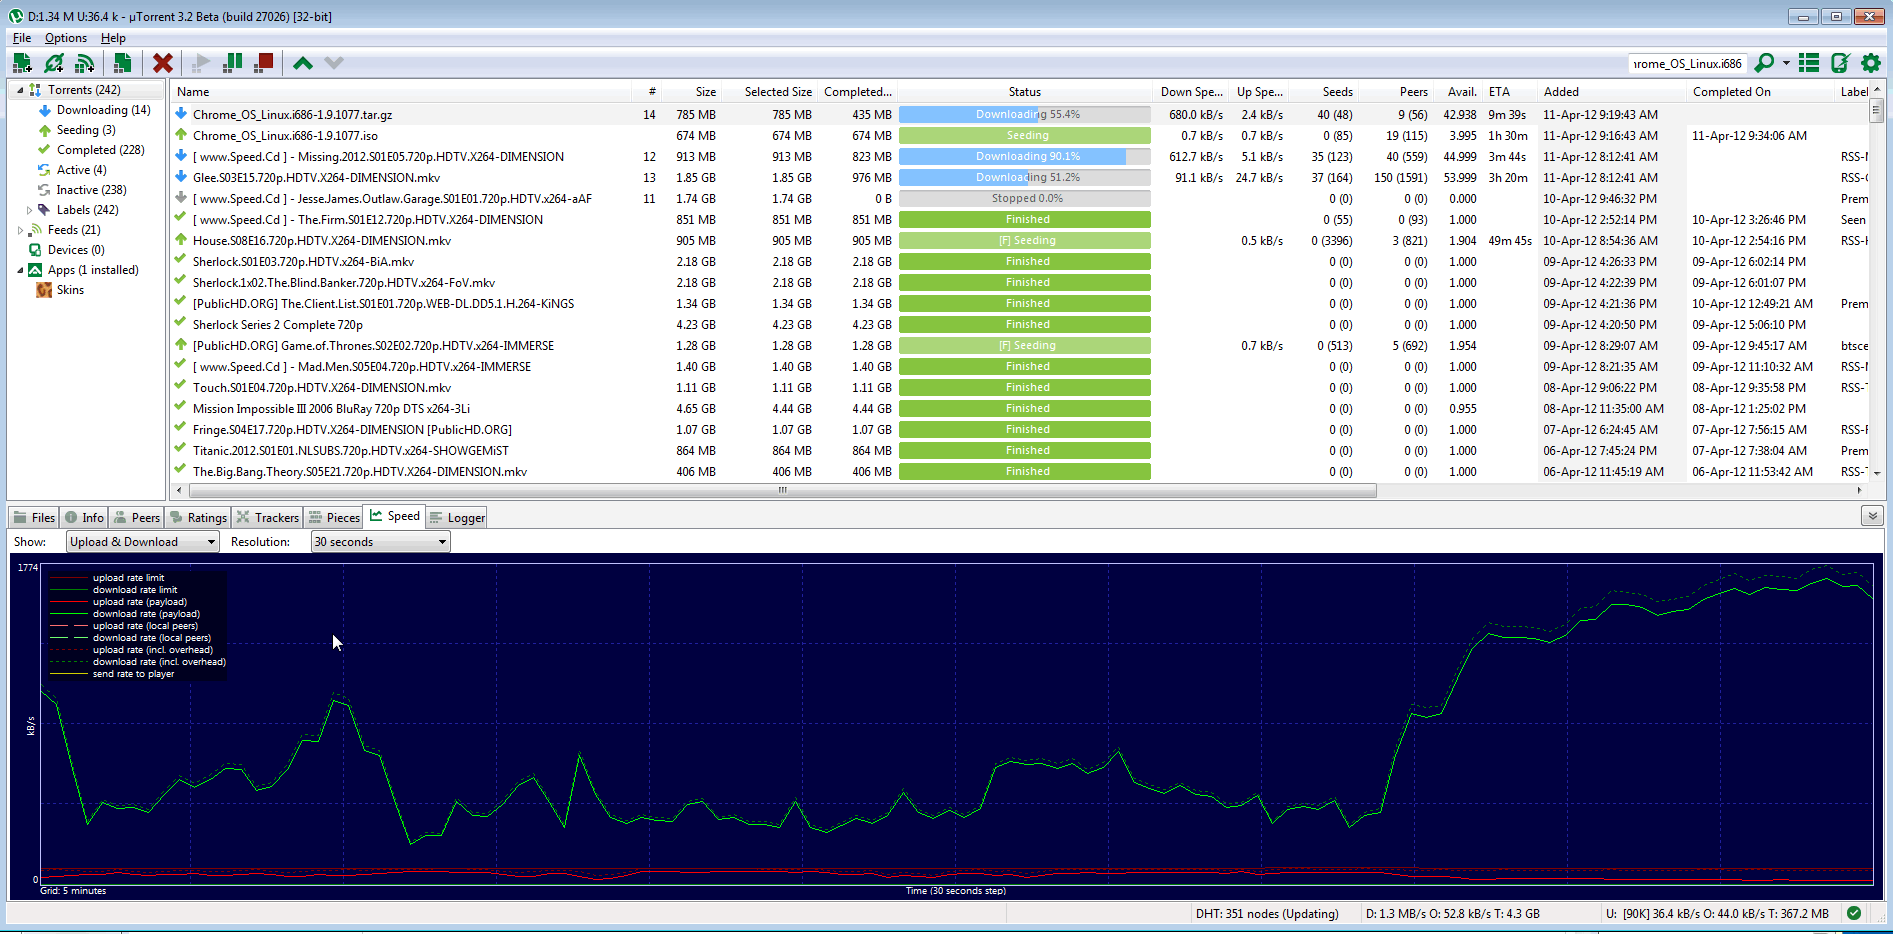The image size is (1893, 934).
Task: Switch to the Info tab
Action: click(x=84, y=517)
